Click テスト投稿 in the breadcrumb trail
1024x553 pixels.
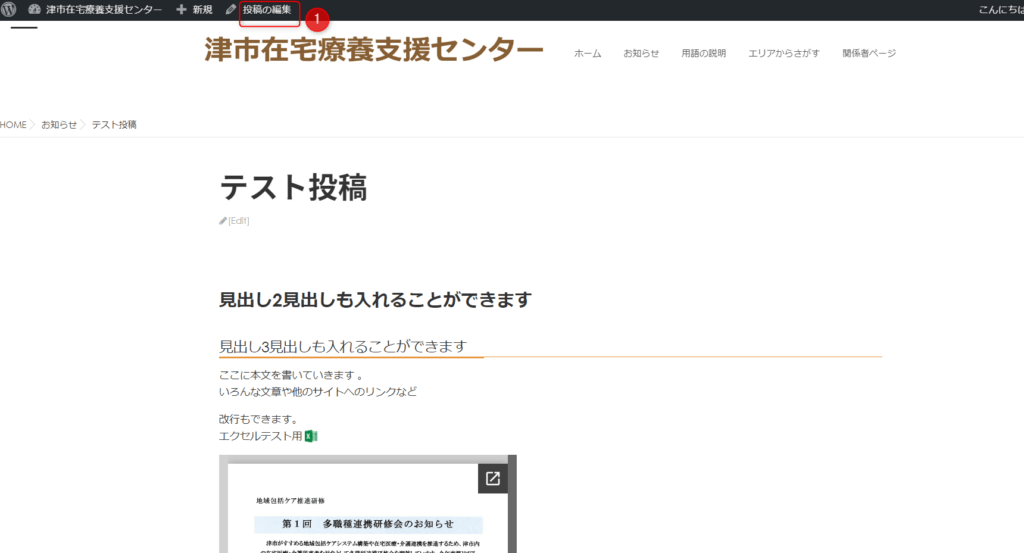pyautogui.click(x=114, y=125)
